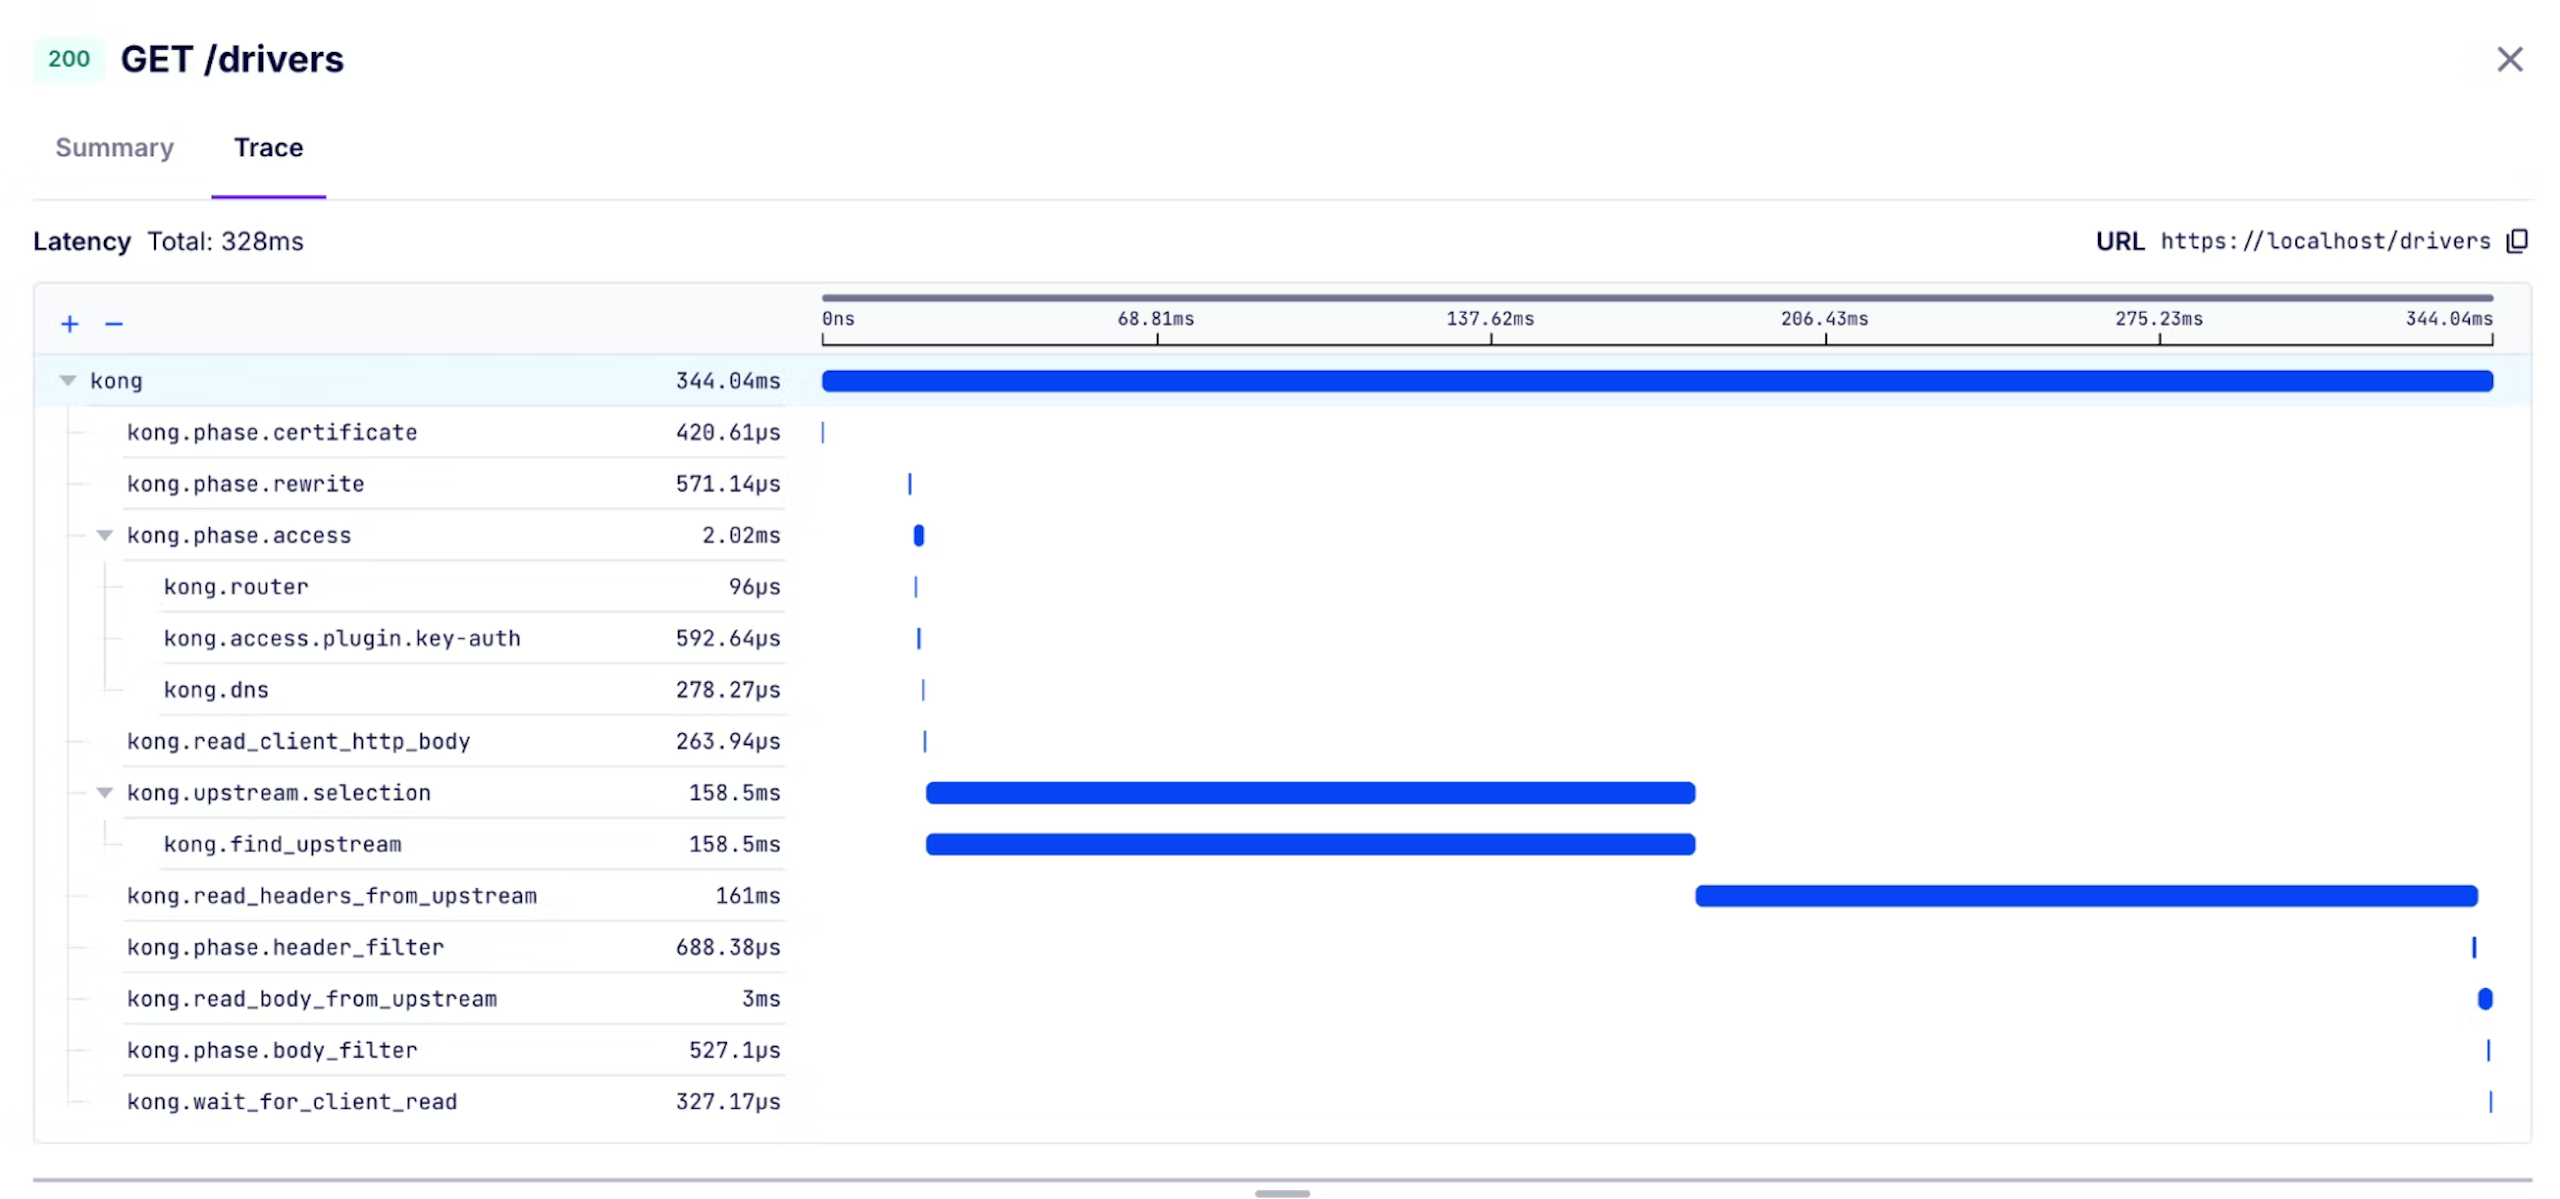Viewport: 2560px width, 1199px height.
Task: Switch to the Summary tab
Action: point(114,148)
